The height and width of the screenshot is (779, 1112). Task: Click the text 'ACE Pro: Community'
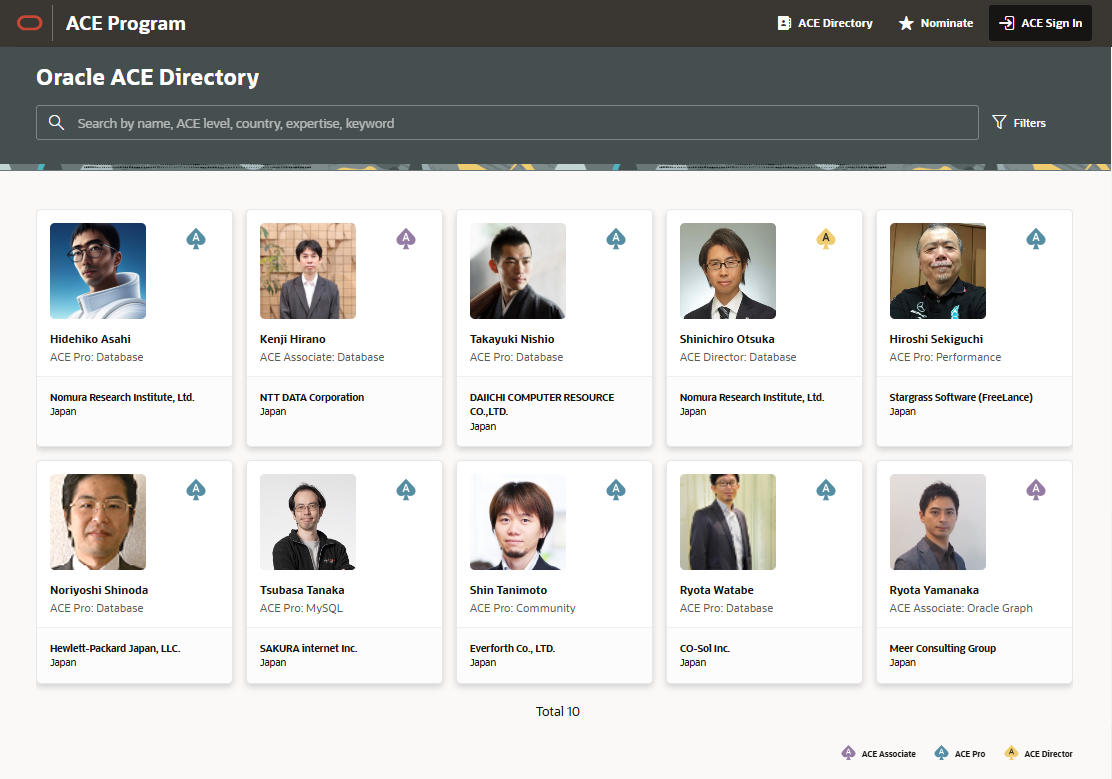[x=522, y=608]
